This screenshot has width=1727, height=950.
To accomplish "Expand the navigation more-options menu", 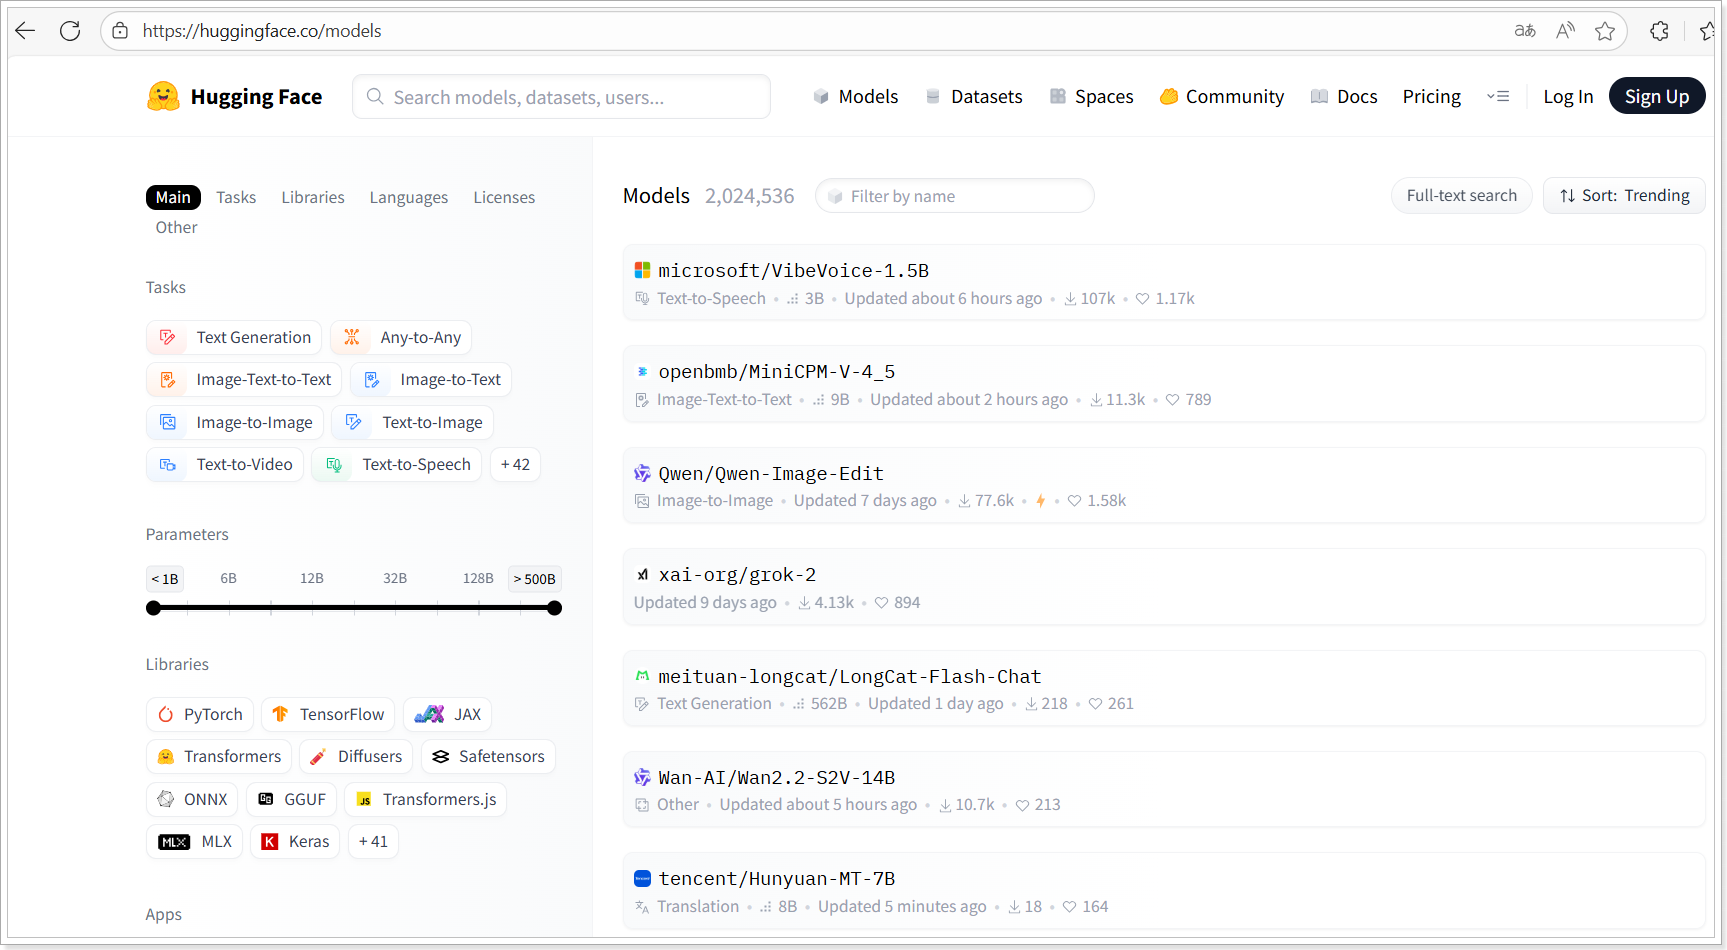I will [1498, 96].
